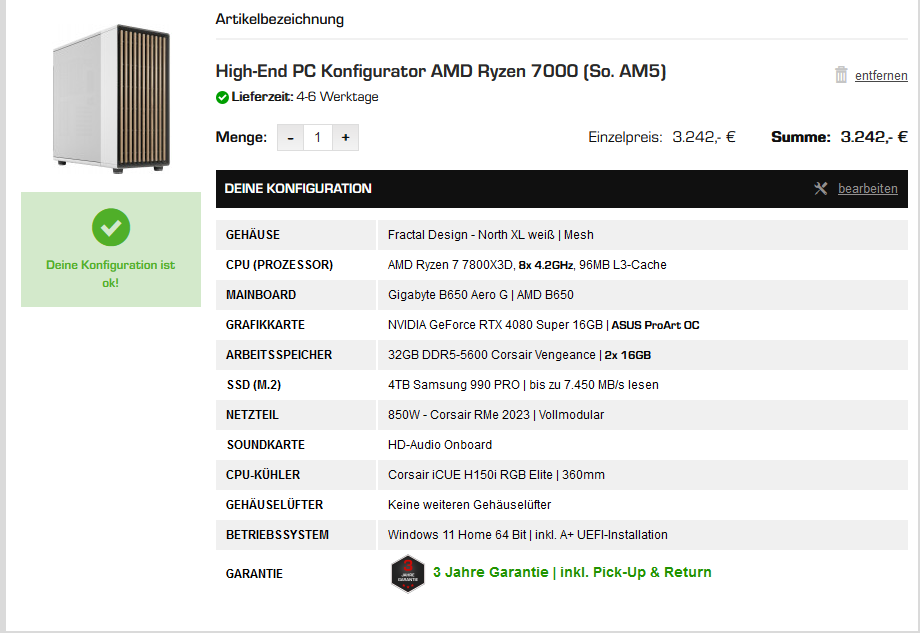
Task: Click the BETRIEBSSYSTEM row label
Action: pos(278,534)
